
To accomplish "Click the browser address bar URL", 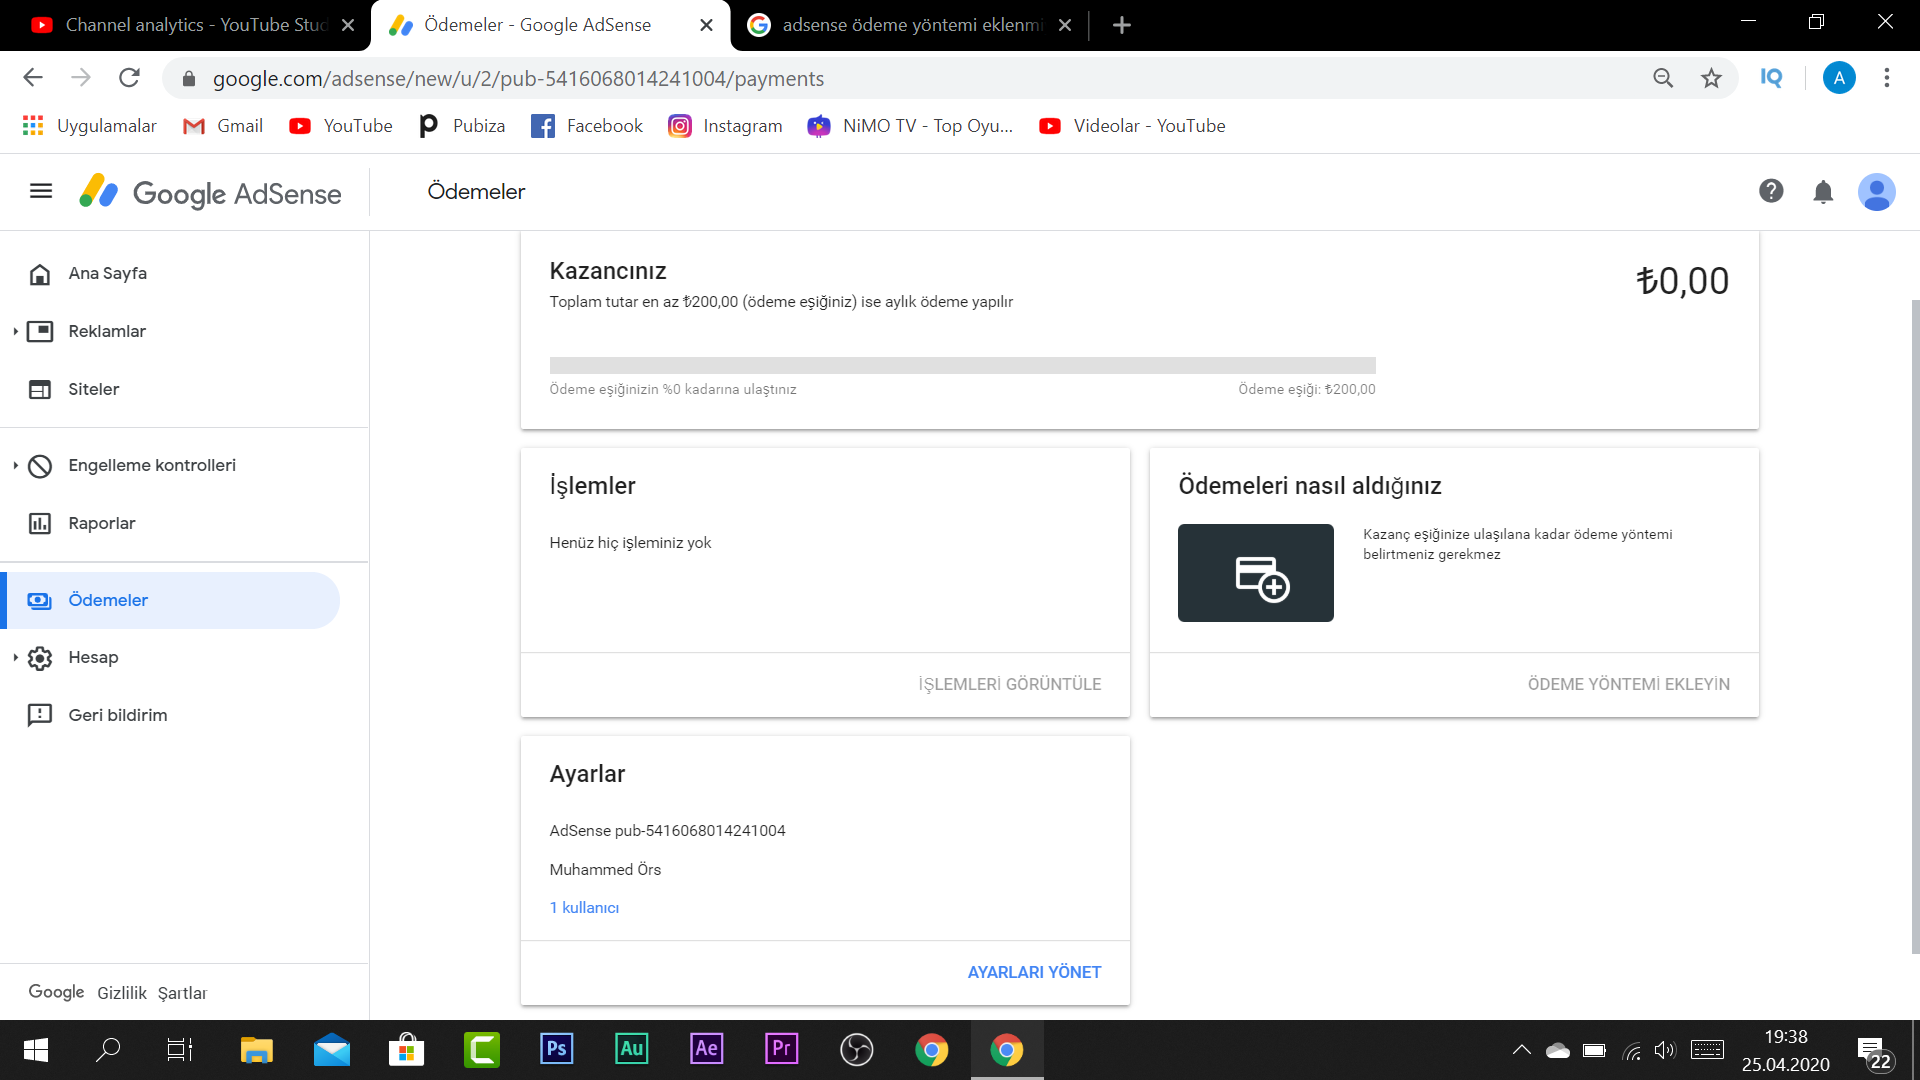I will pos(518,78).
